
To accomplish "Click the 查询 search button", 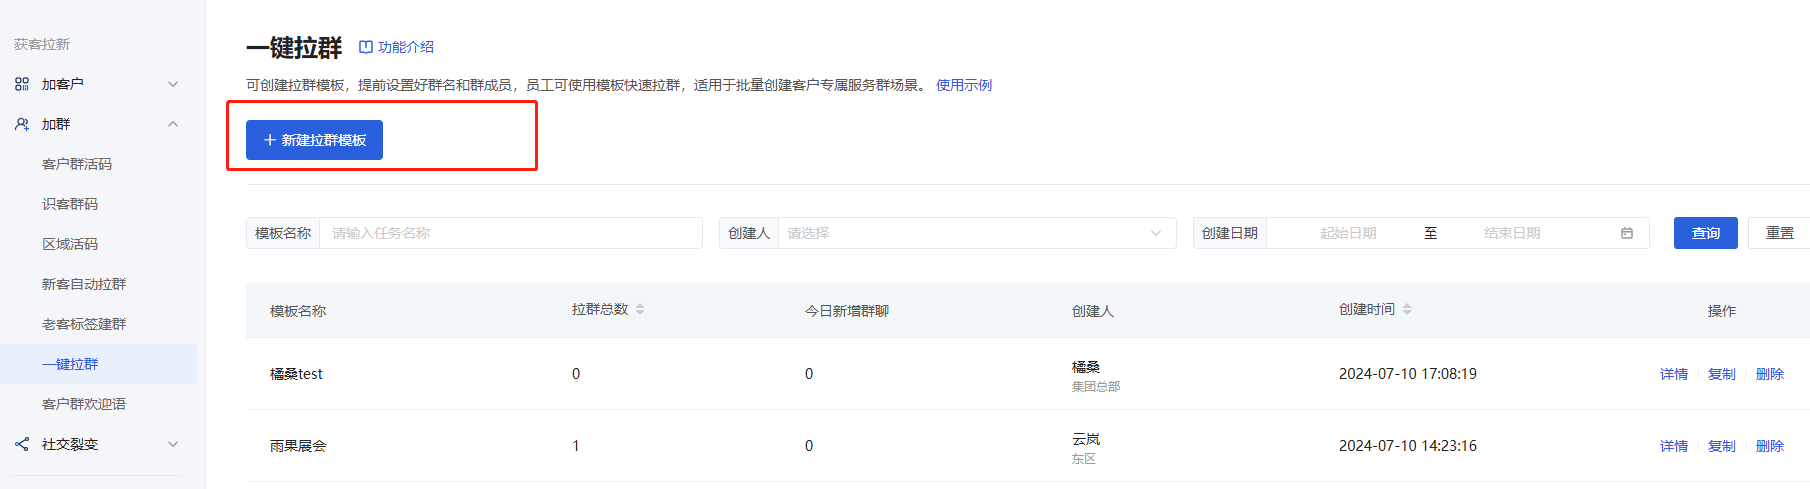I will [x=1706, y=233].
